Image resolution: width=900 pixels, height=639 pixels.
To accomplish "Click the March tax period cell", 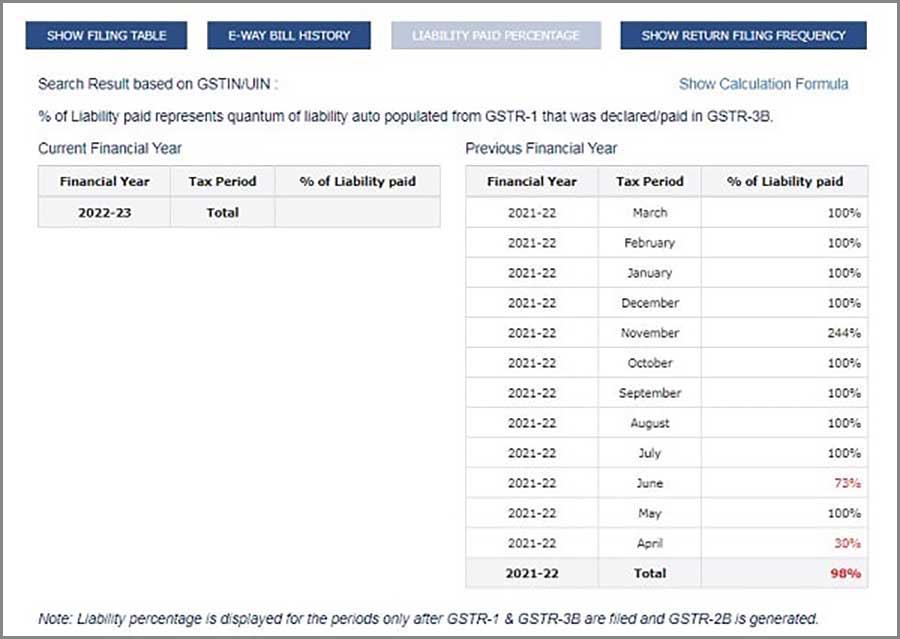I will tap(649, 213).
